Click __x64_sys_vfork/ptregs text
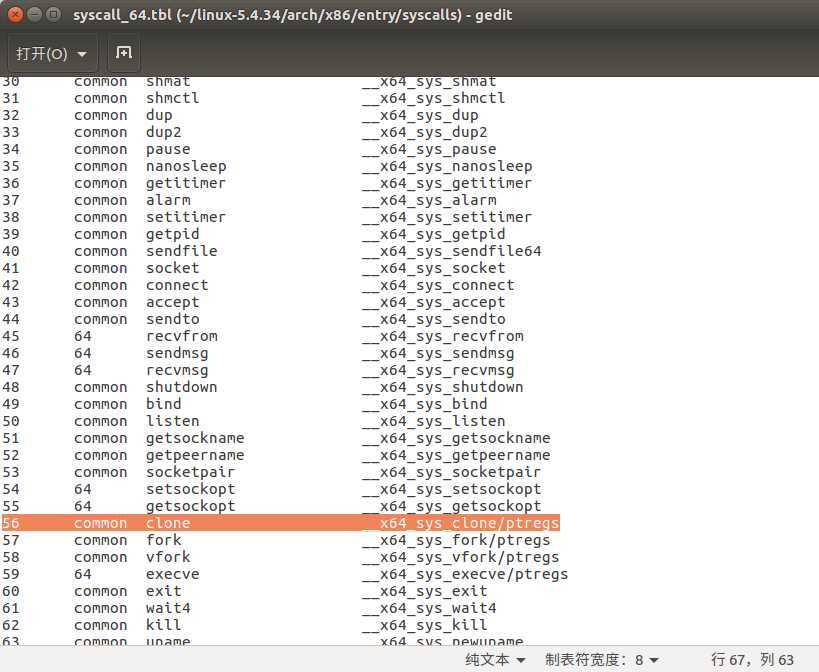The image size is (819, 672). (461, 557)
